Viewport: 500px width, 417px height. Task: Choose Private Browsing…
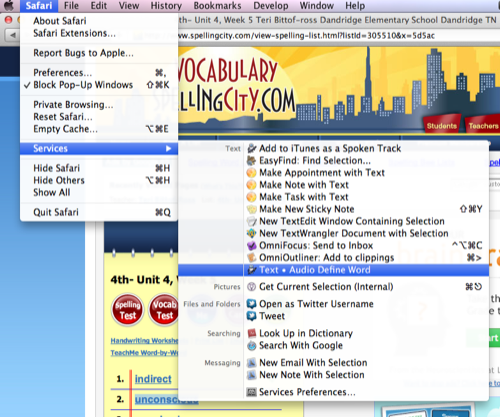[x=99, y=105]
